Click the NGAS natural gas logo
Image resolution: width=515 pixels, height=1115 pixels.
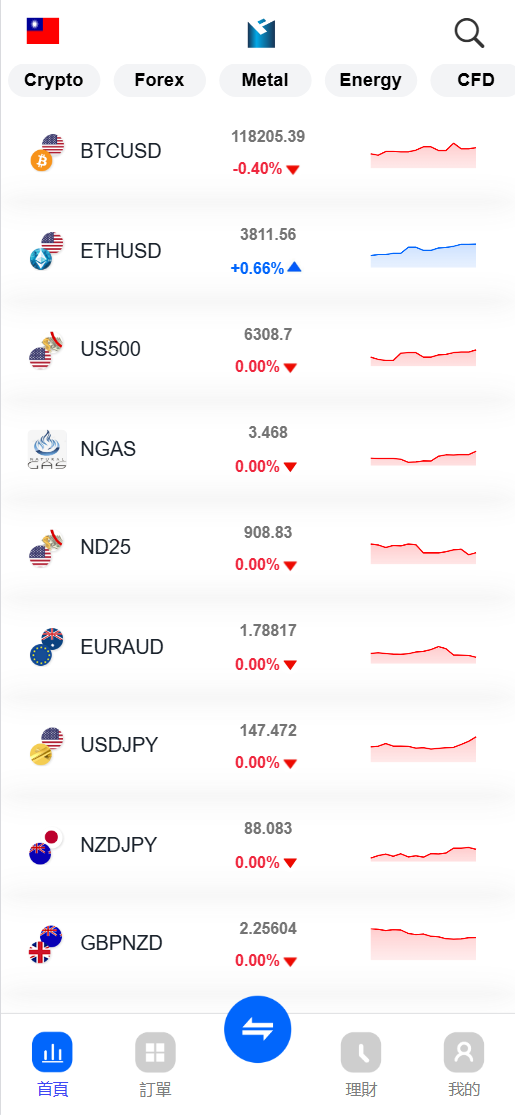(x=48, y=449)
